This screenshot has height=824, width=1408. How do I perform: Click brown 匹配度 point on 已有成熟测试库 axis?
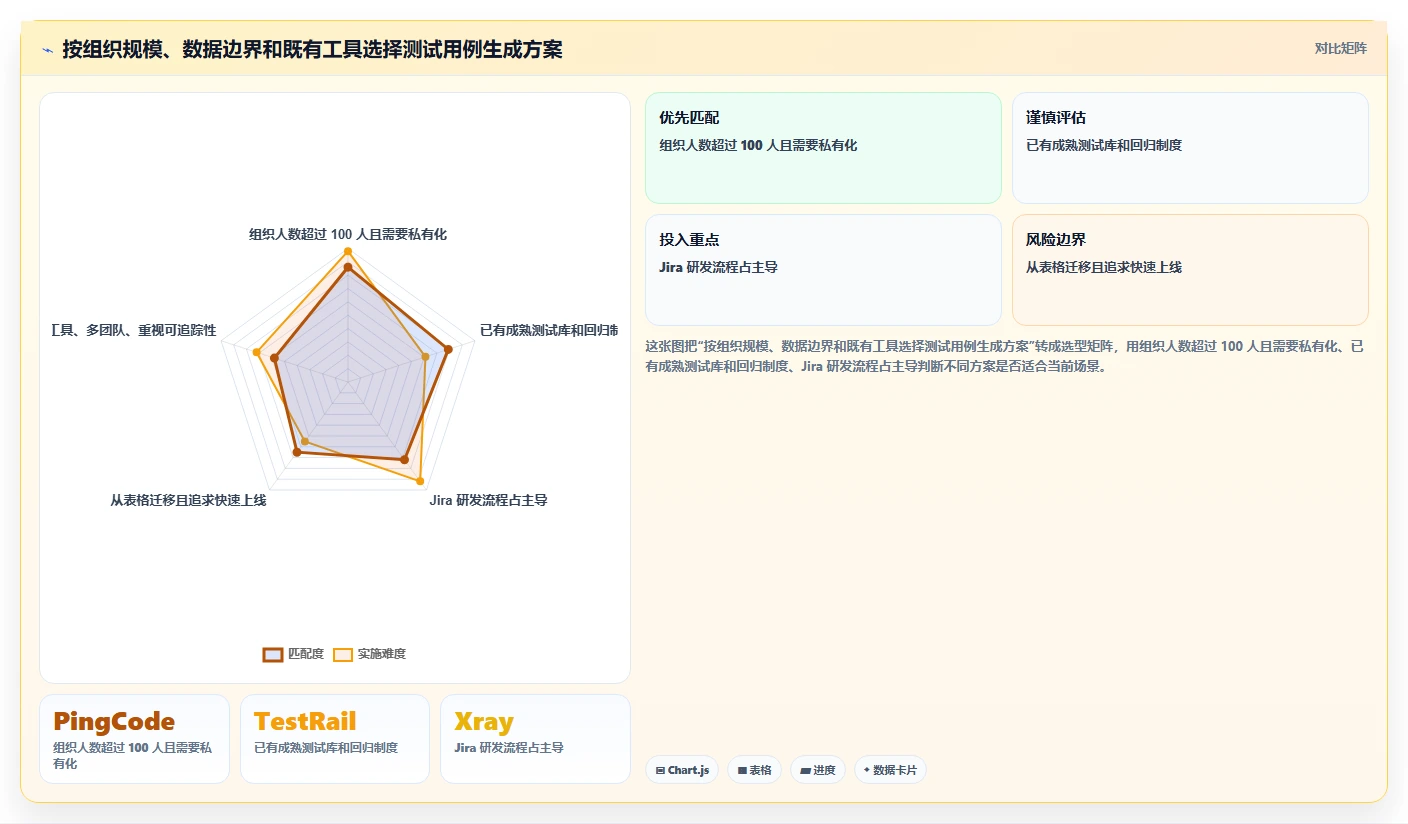coord(448,349)
